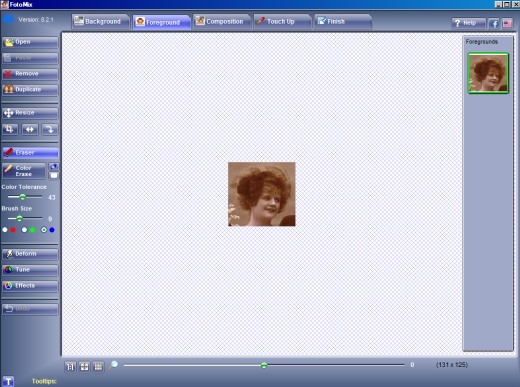The image size is (520, 387).
Task: Click the Paste button
Action: pos(30,58)
